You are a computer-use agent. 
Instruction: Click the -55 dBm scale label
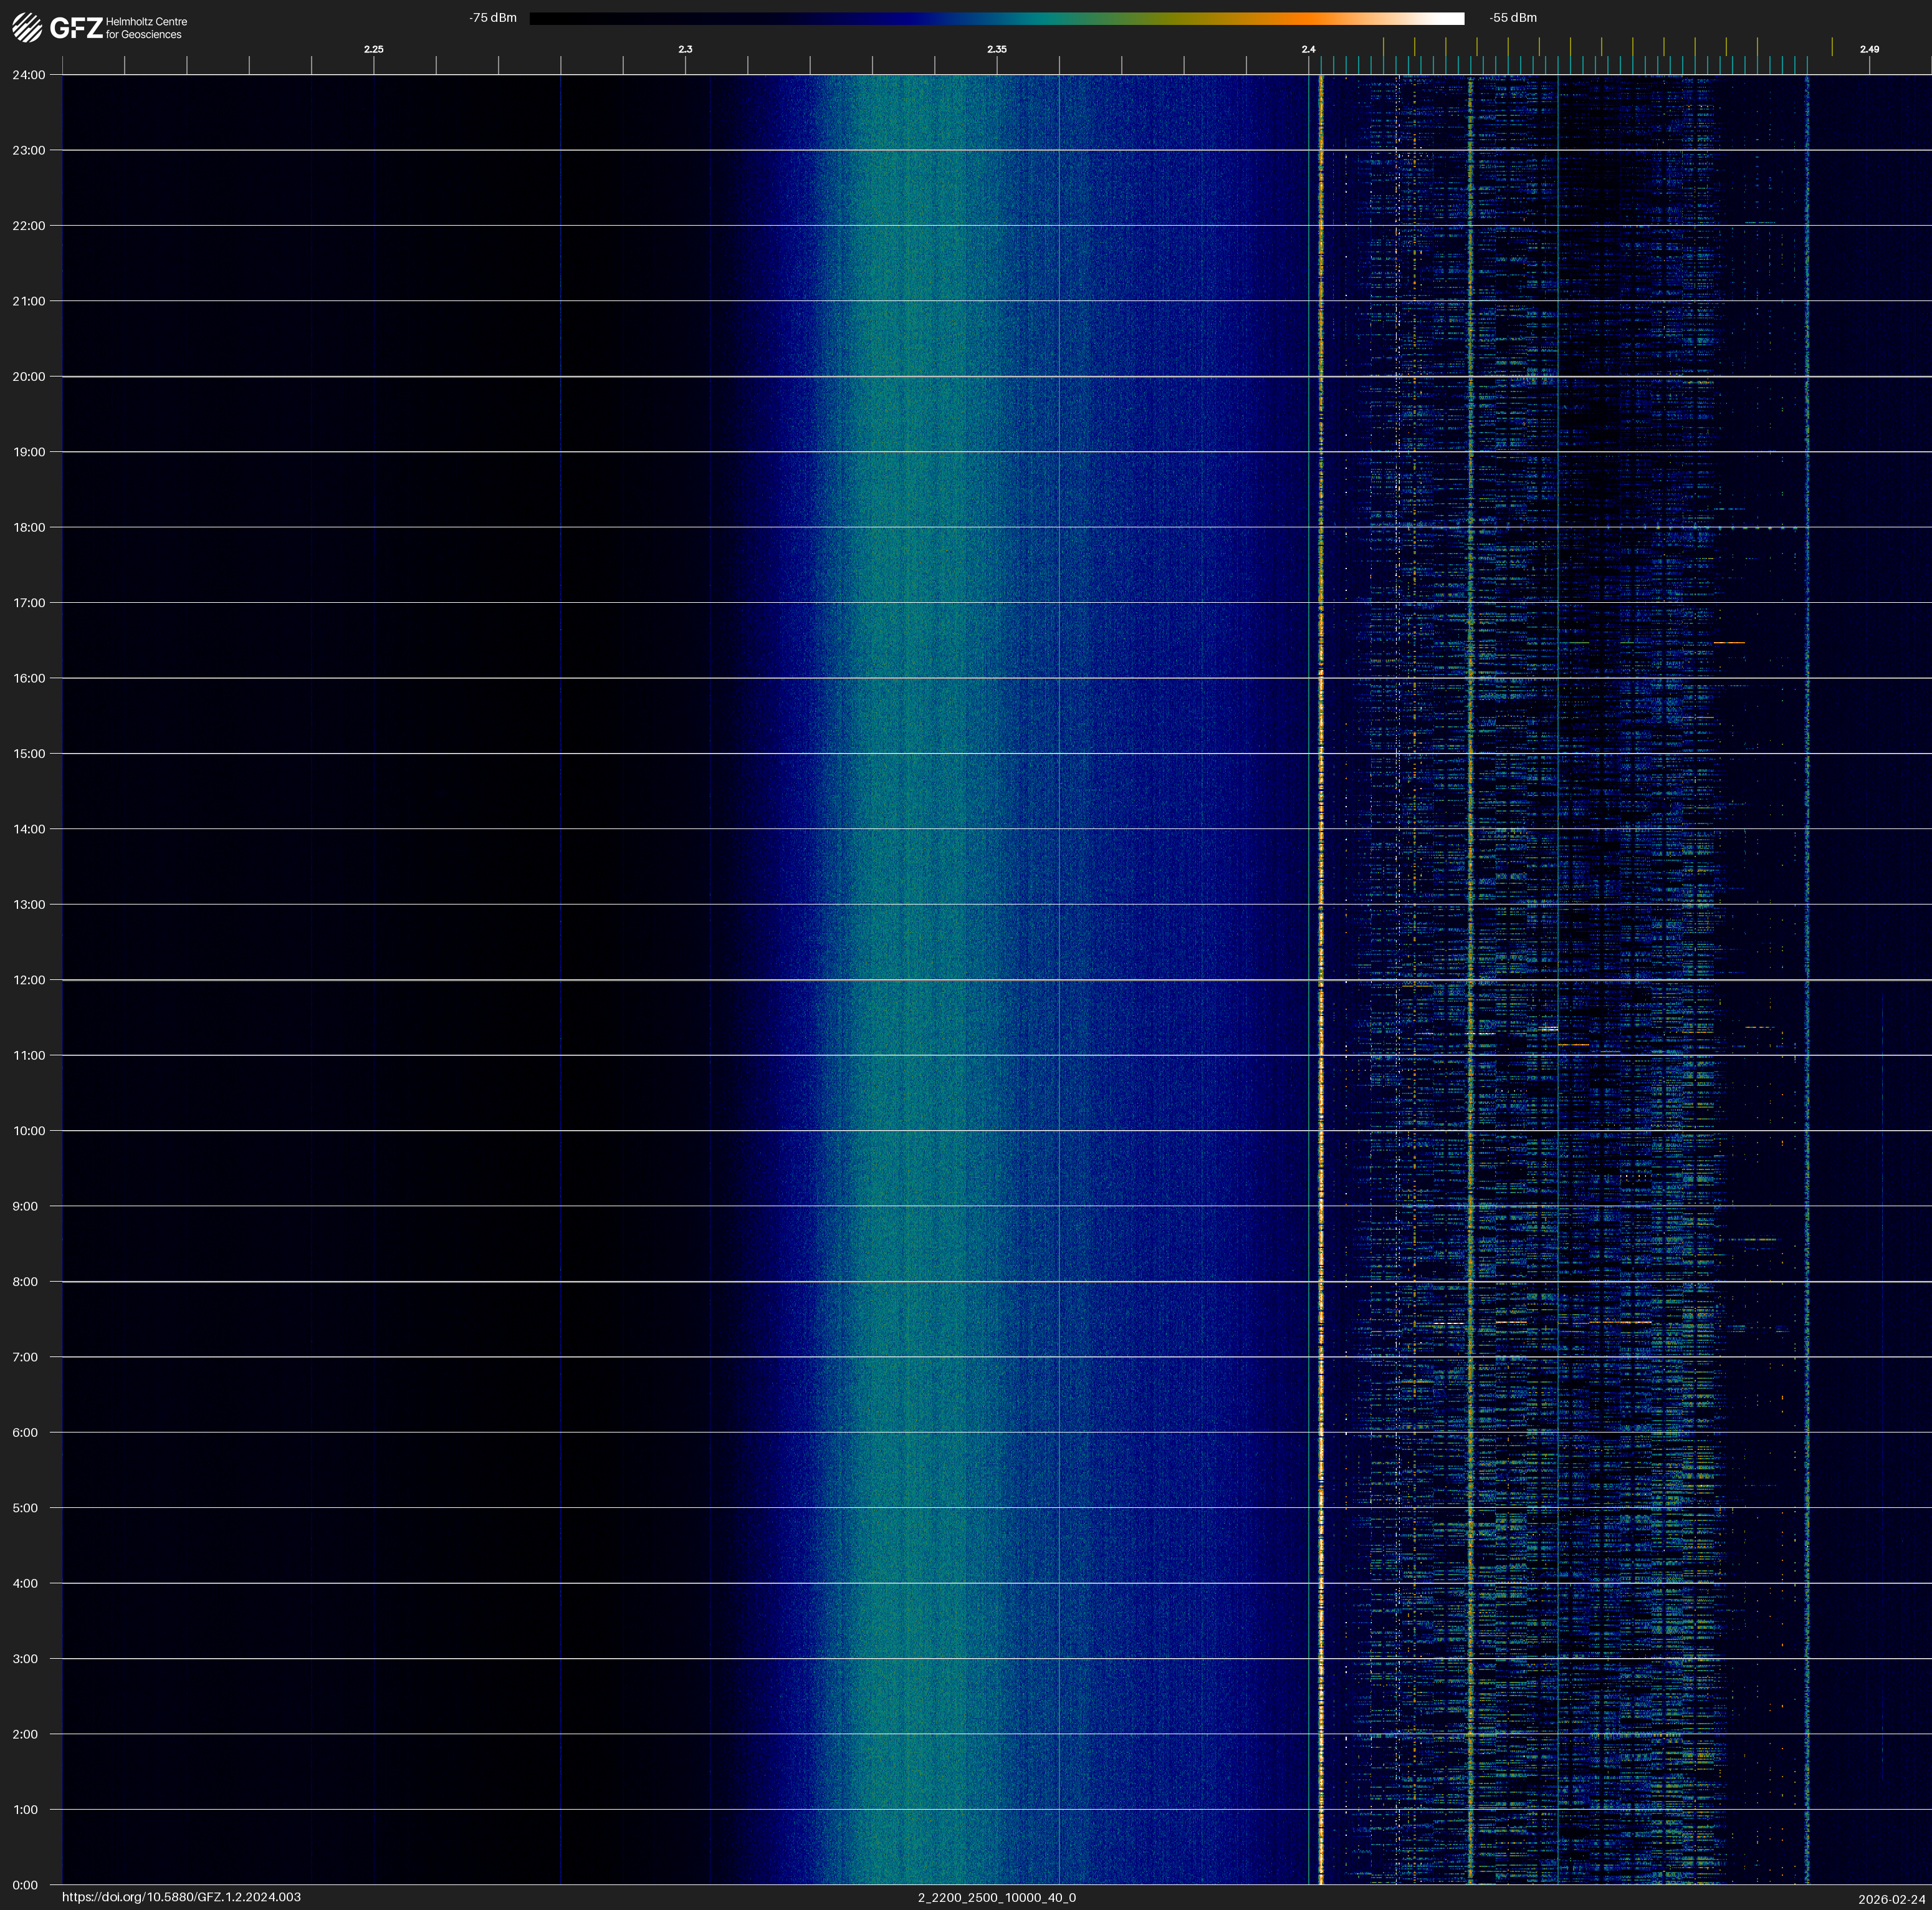pyautogui.click(x=1513, y=18)
